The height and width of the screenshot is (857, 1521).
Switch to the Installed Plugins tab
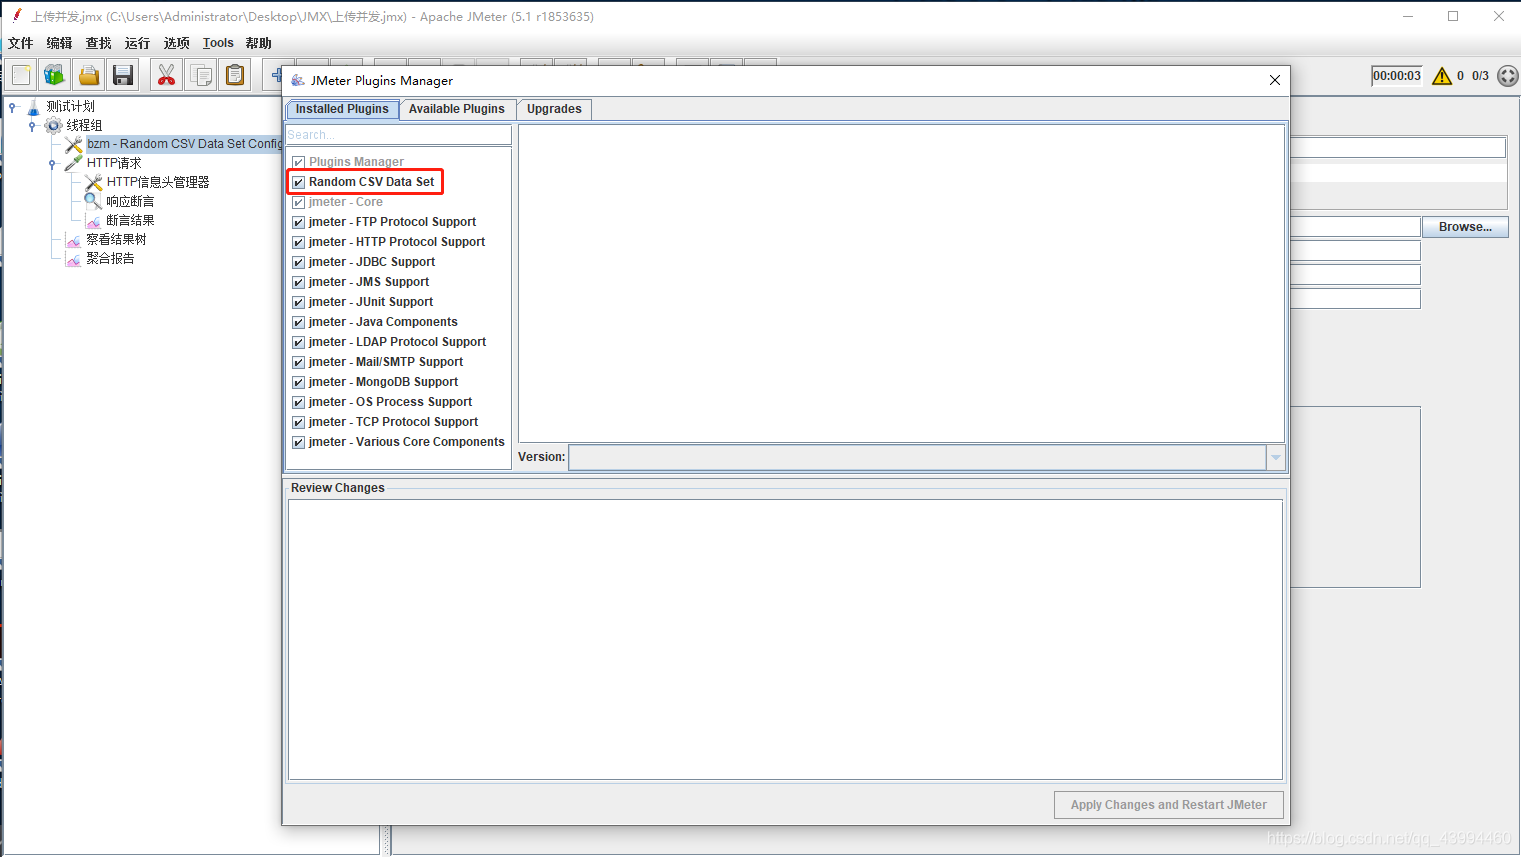click(x=342, y=109)
